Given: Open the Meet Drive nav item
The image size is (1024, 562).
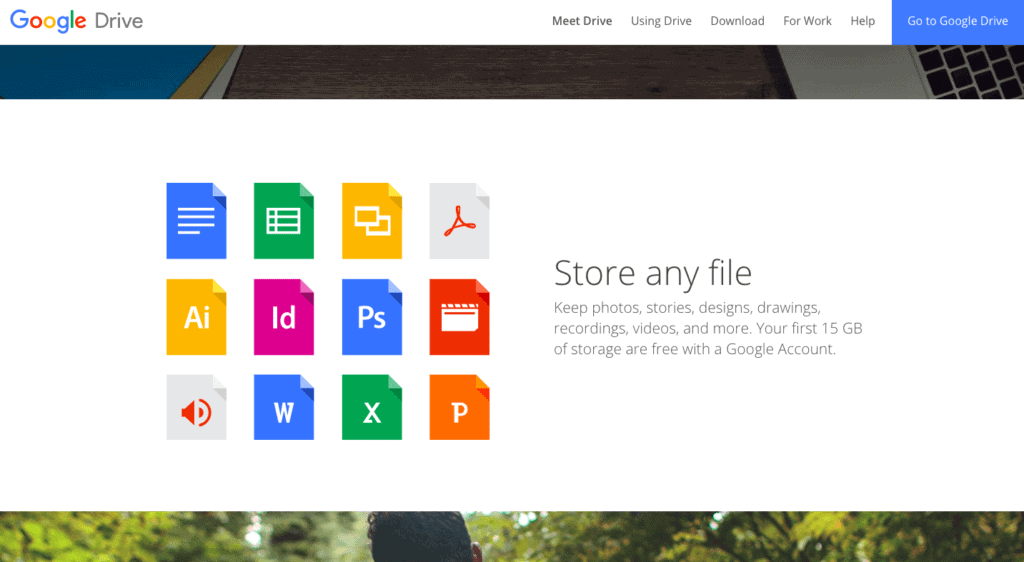Looking at the screenshot, I should coord(582,21).
